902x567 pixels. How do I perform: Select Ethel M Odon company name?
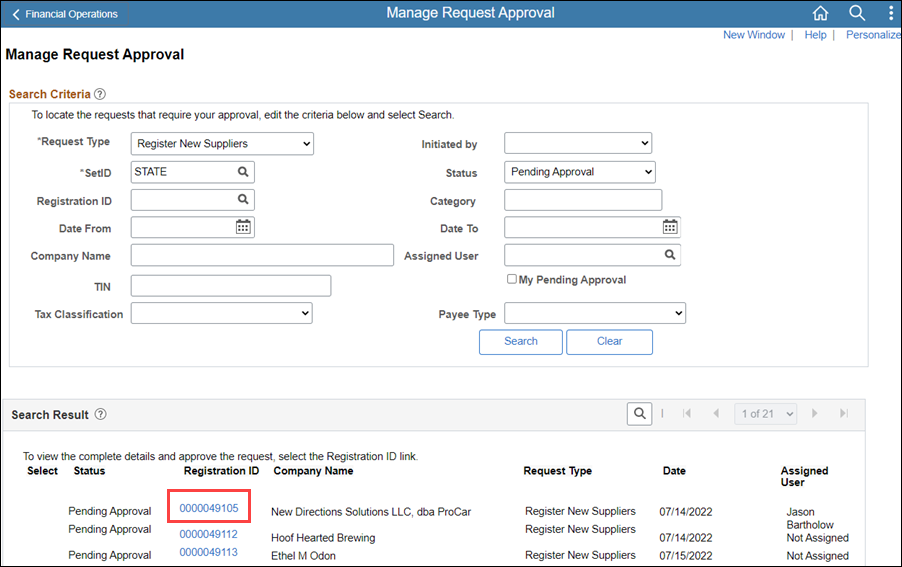(x=303, y=555)
